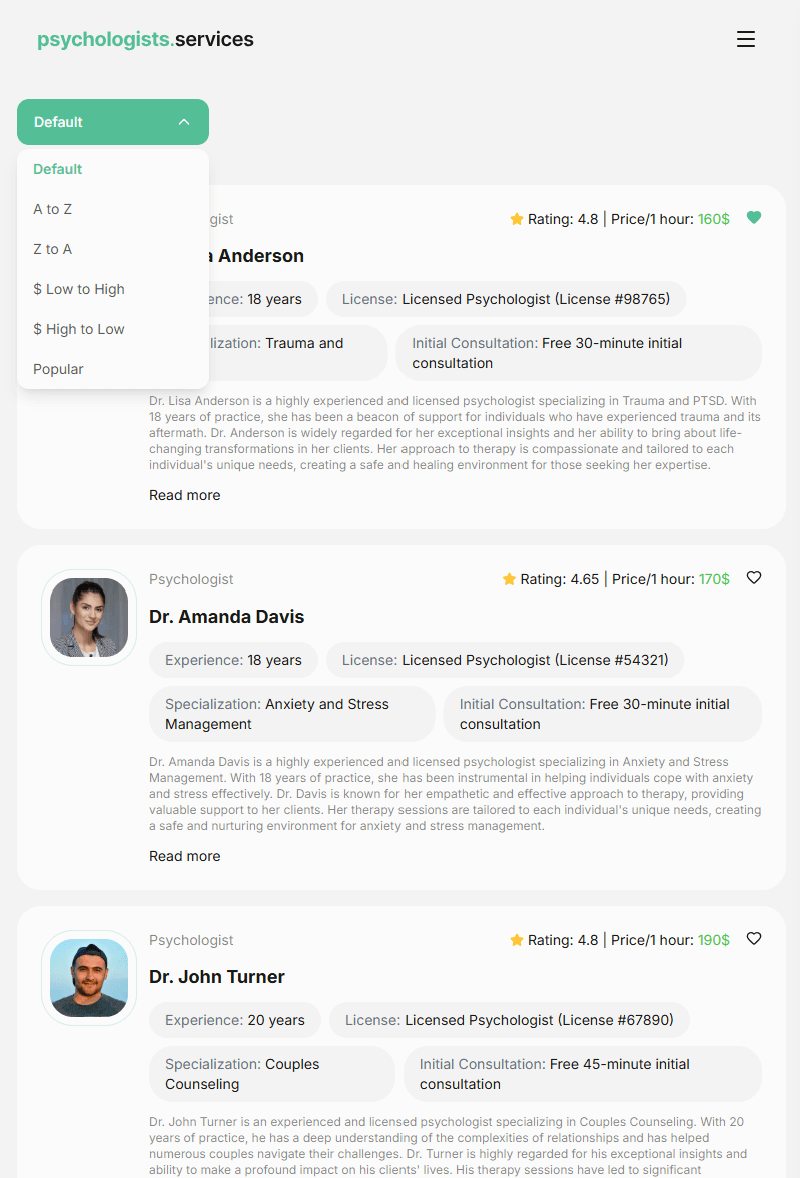This screenshot has height=1178, width=800.
Task: Choose $ High to Low sorting
Action: 79,329
